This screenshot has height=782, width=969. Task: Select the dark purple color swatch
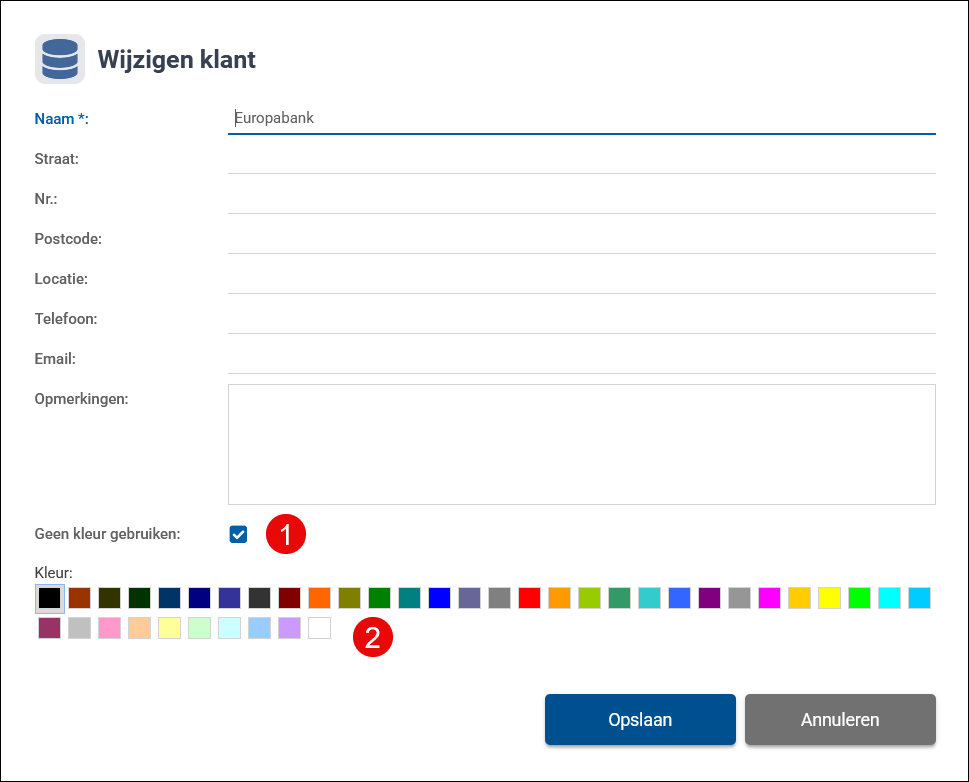[710, 598]
